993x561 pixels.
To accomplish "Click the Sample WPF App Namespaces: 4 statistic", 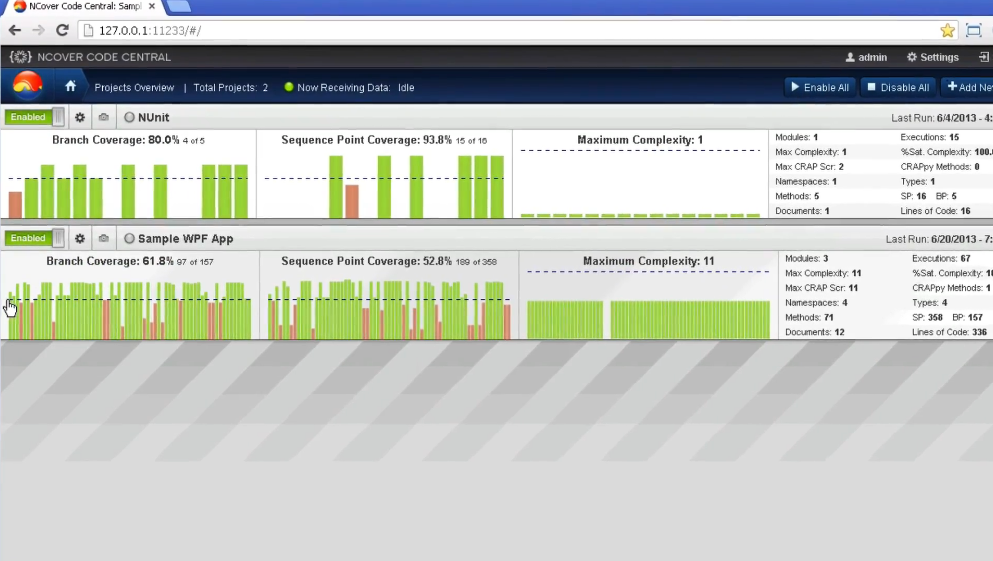I will (816, 303).
